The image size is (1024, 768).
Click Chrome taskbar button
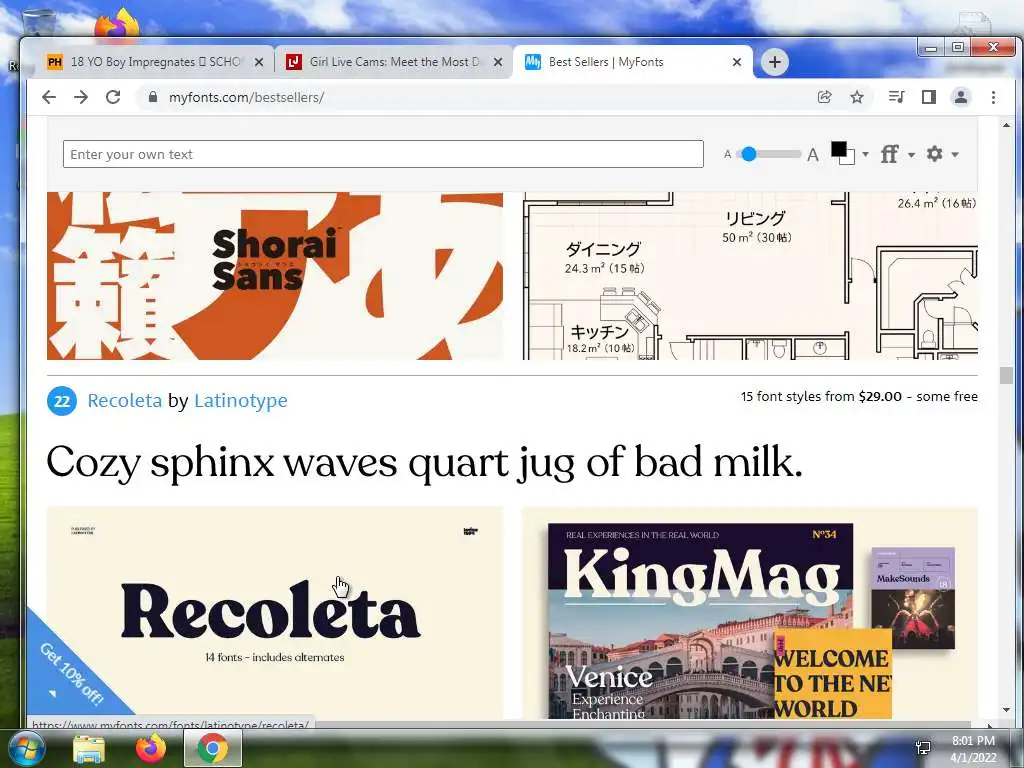[213, 748]
